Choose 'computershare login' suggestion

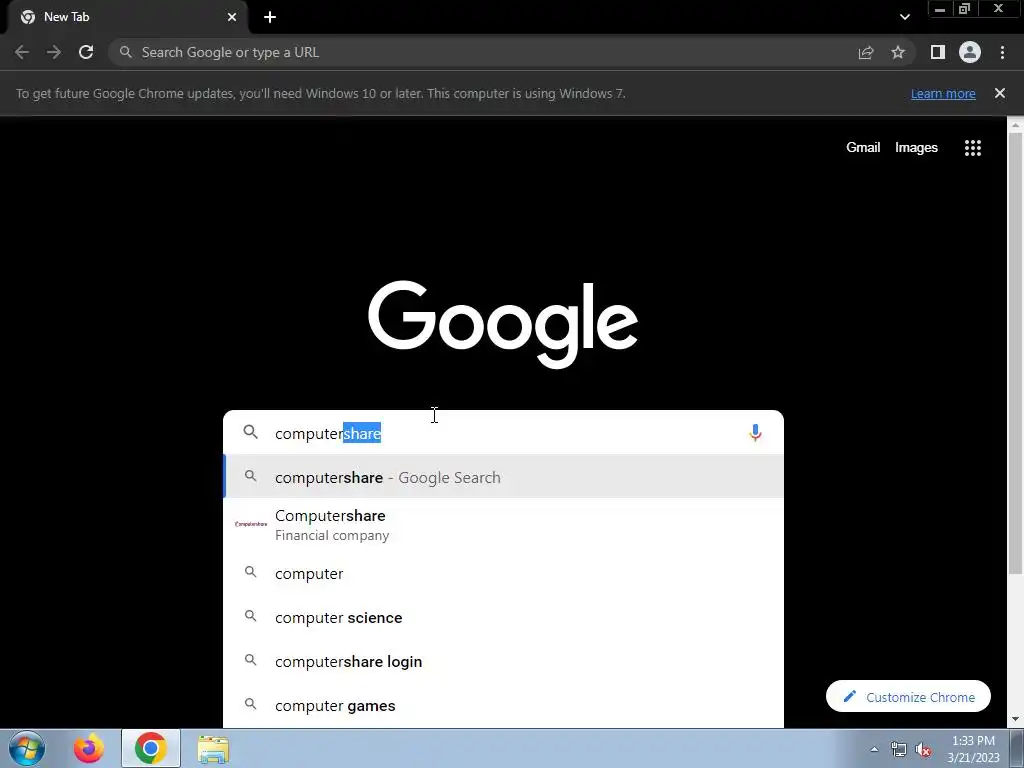(504, 662)
